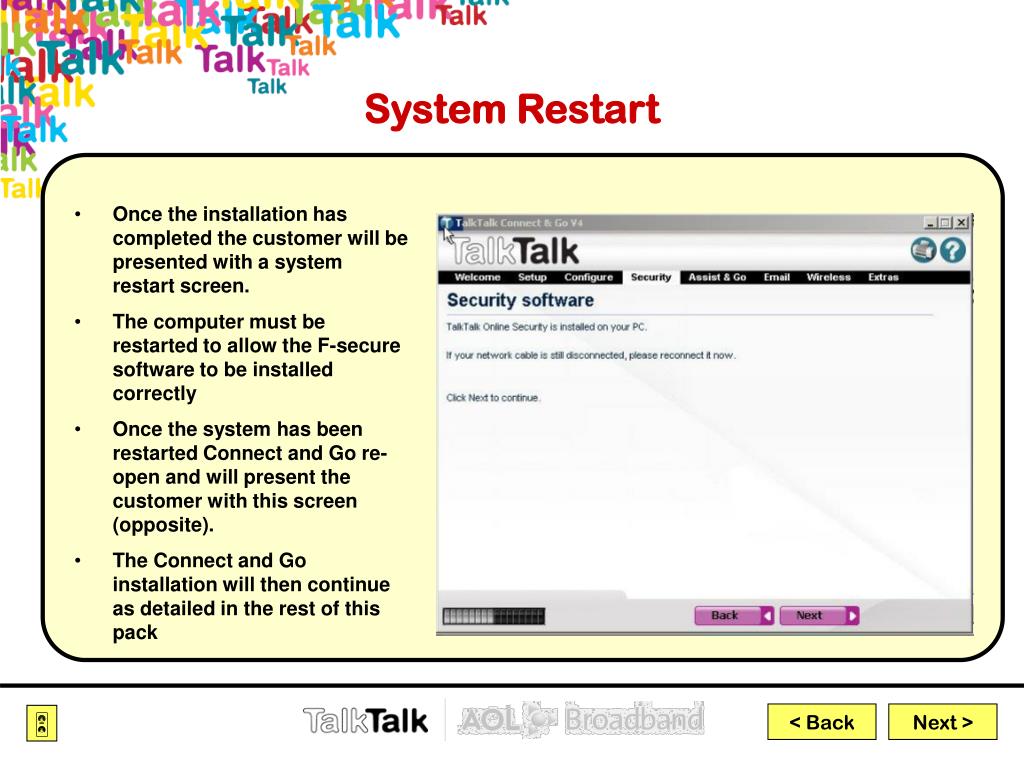The width and height of the screenshot is (1024, 768).
Task: Click the printer icon in Connect & Go
Action: point(923,250)
